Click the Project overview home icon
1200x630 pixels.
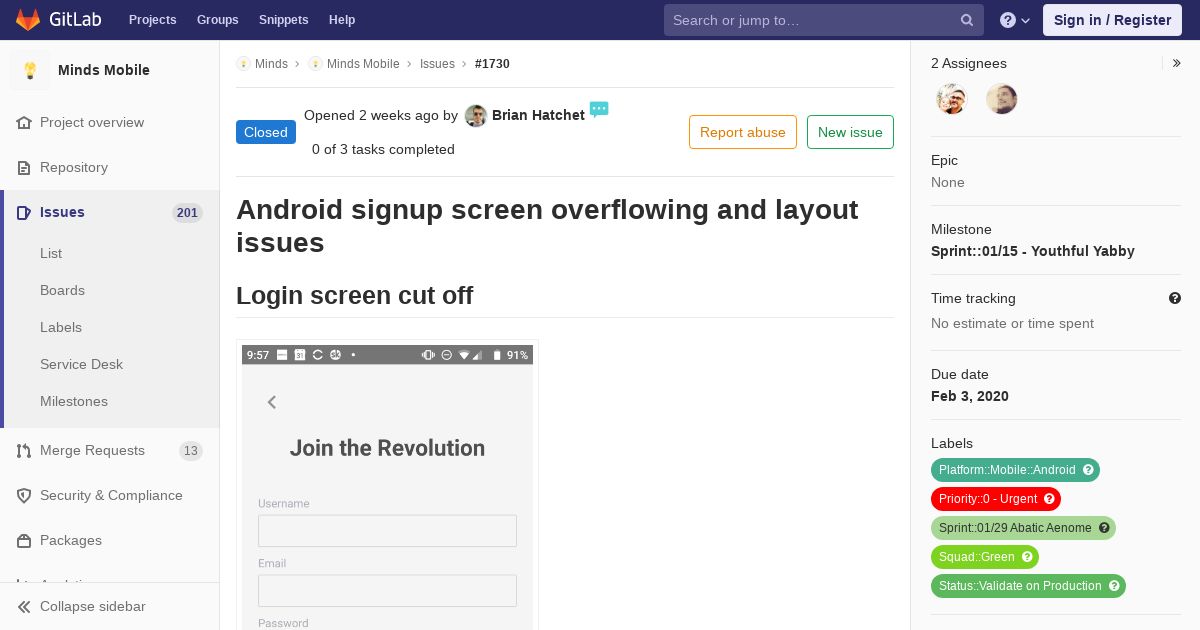[24, 122]
